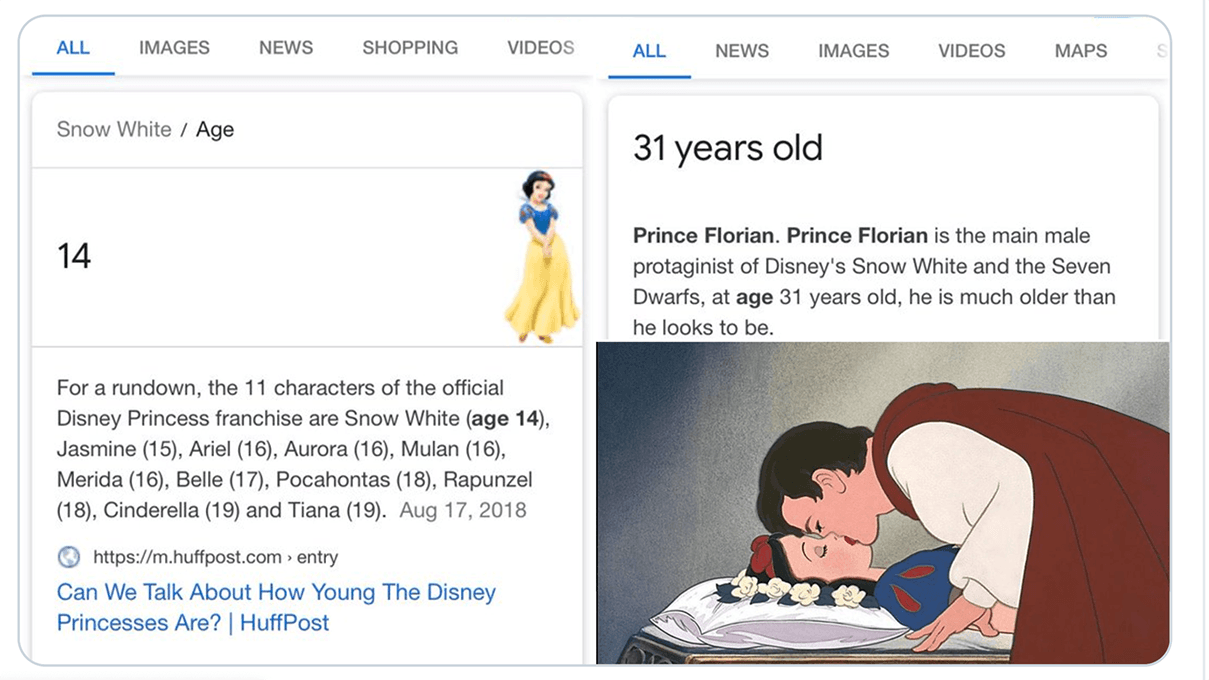Open the NEWS tab on left panel
Screen dimensions: 1209x680
[x=284, y=47]
